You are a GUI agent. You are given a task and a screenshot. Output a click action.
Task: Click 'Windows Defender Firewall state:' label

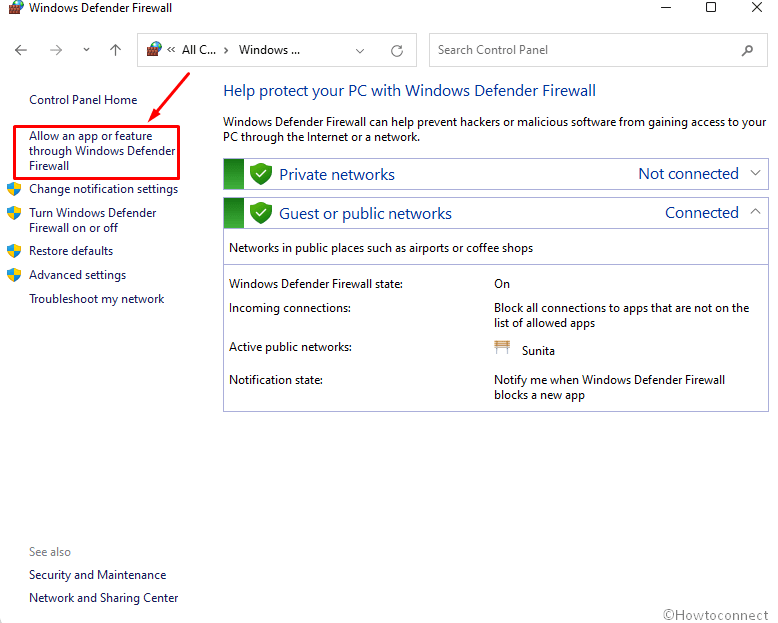pyautogui.click(x=316, y=284)
